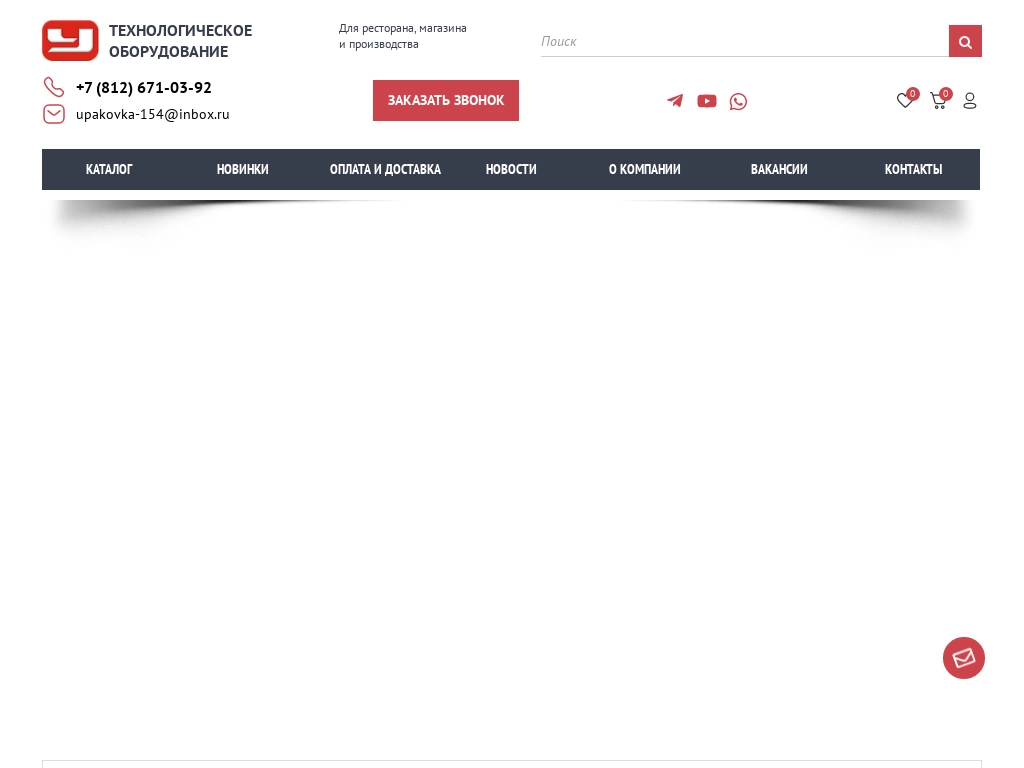Click the floating red envelope button
The height and width of the screenshot is (768, 1024).
pyautogui.click(x=964, y=658)
